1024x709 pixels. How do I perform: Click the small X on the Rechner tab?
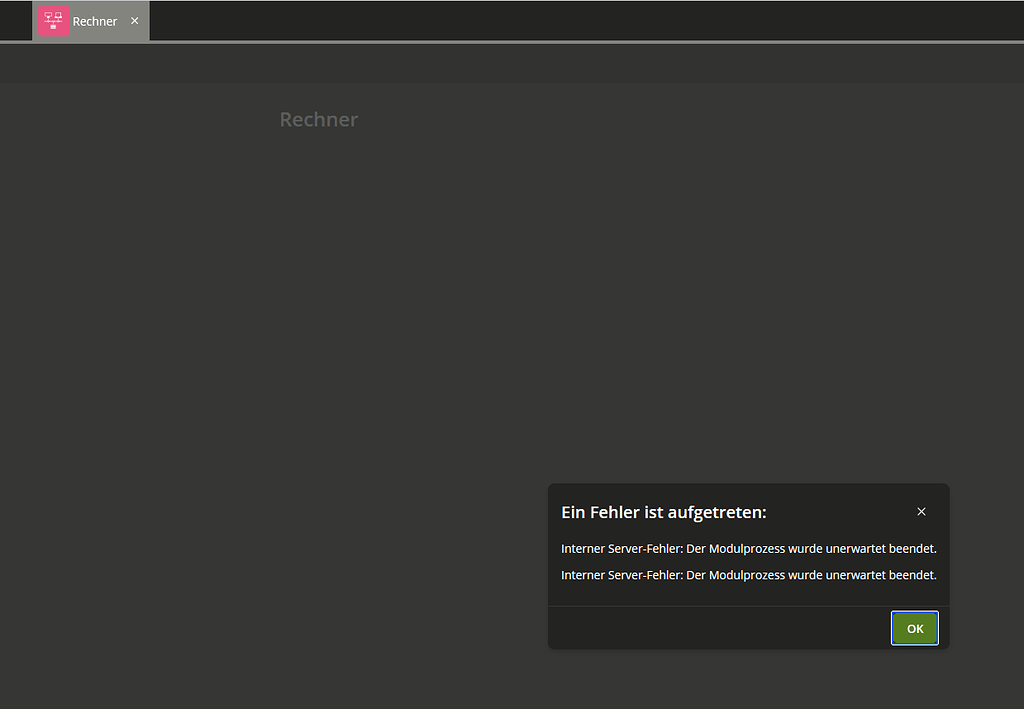pos(134,20)
